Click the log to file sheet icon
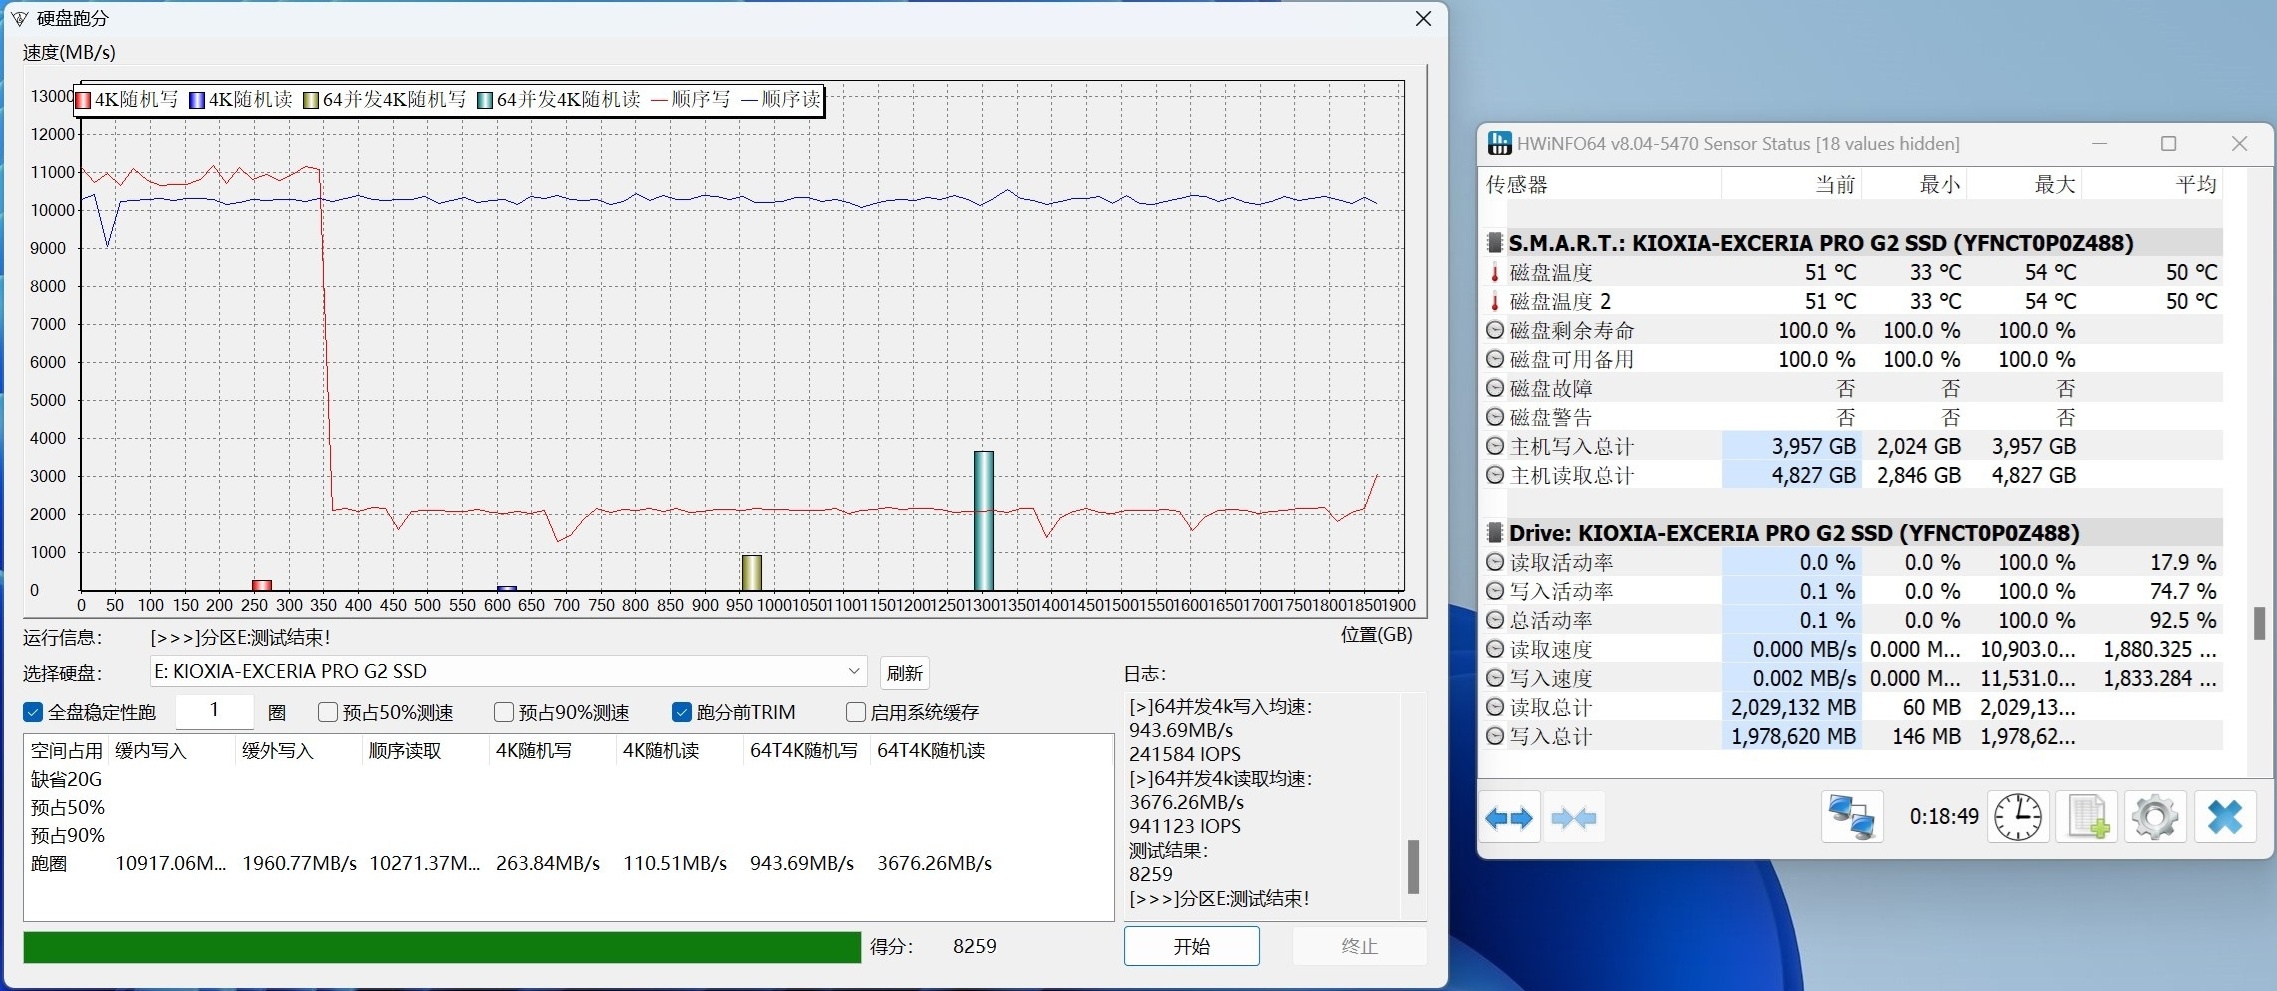Viewport: 2277px width, 991px height. coord(2087,818)
